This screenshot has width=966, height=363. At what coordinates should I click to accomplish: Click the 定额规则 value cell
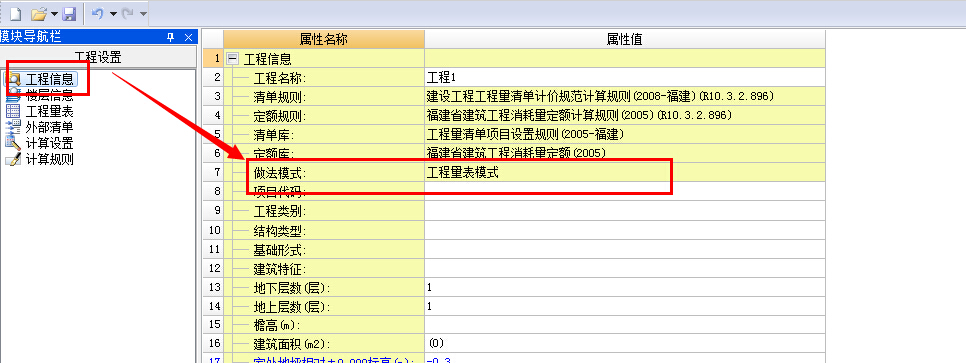point(625,116)
